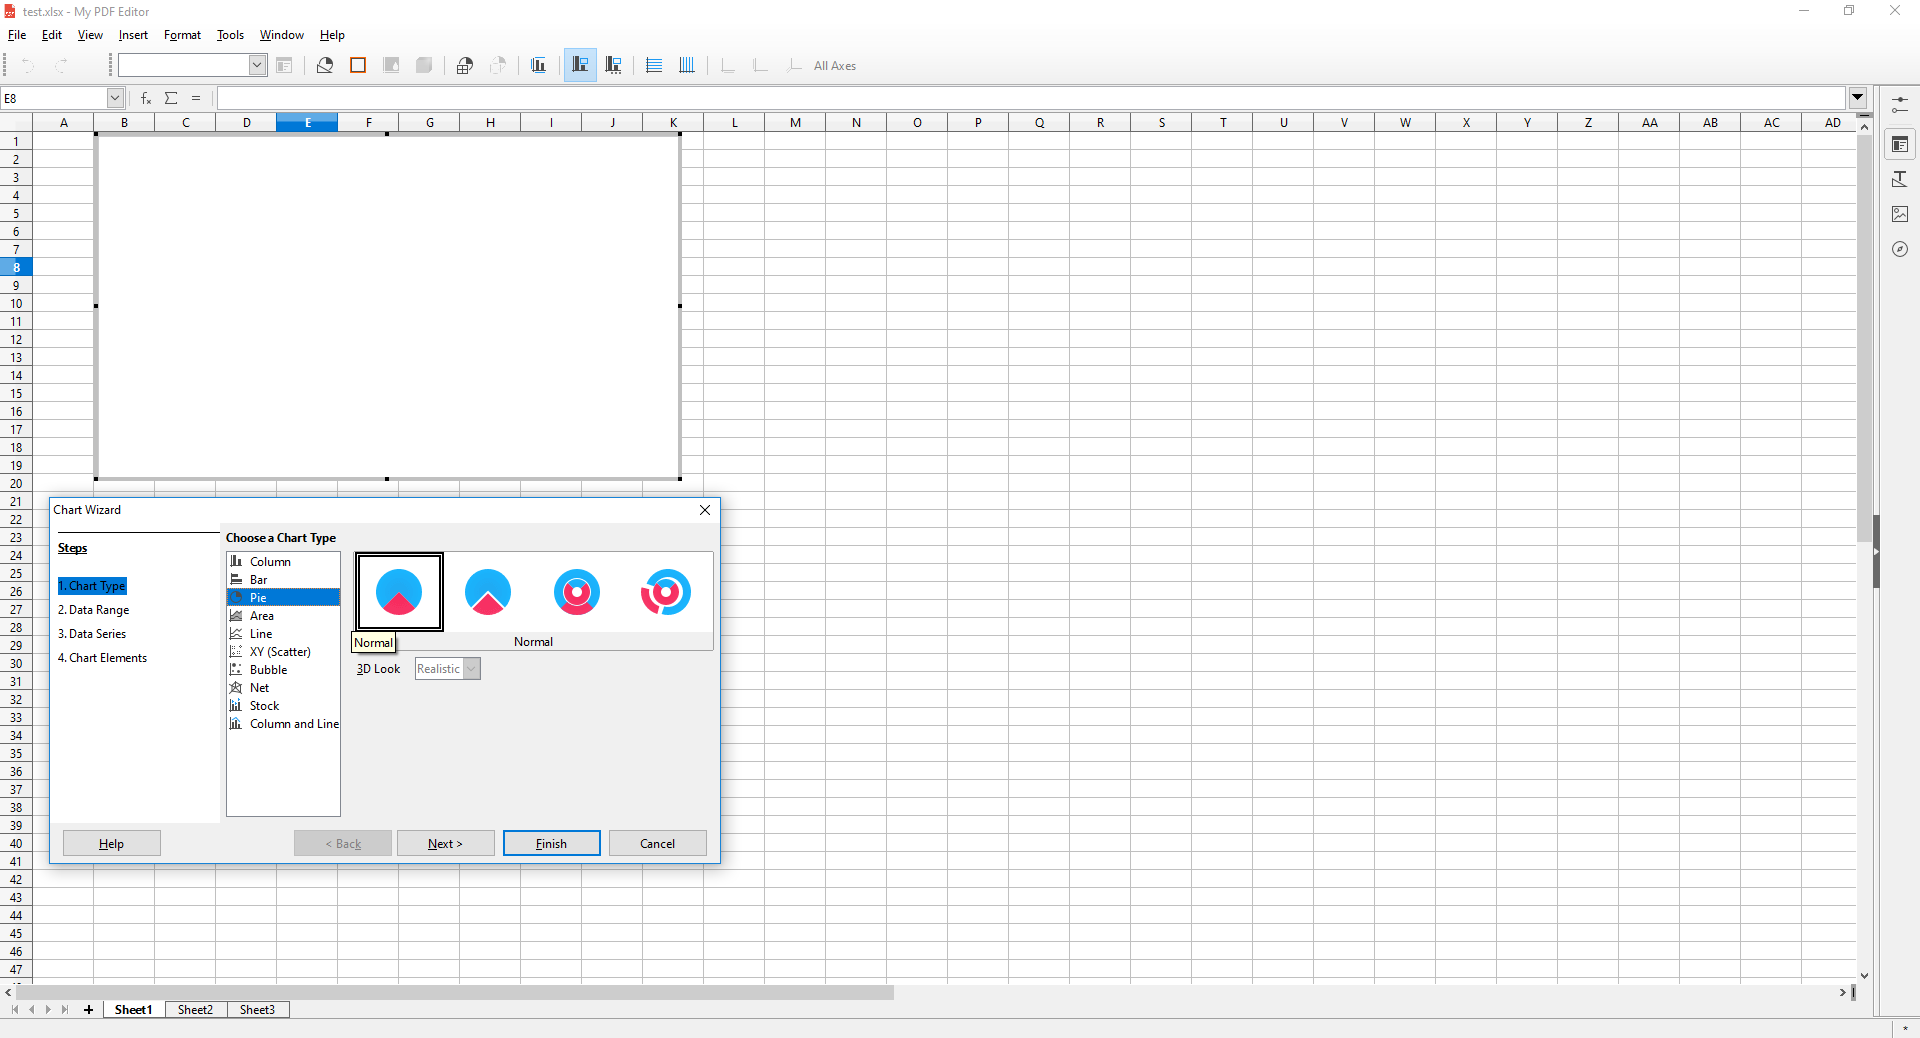
Task: Click the Data Table toolbar icon
Action: tap(498, 66)
